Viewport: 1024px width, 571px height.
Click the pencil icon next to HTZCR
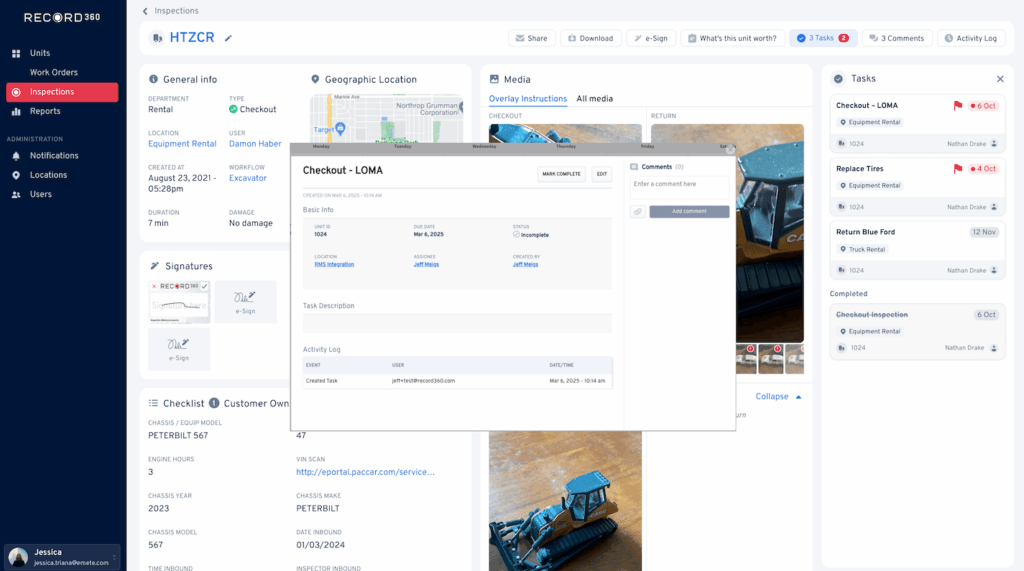[x=228, y=38]
